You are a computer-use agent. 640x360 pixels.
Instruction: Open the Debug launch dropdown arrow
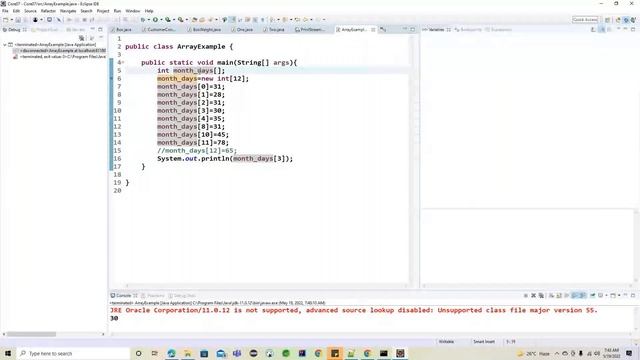[x=149, y=20]
